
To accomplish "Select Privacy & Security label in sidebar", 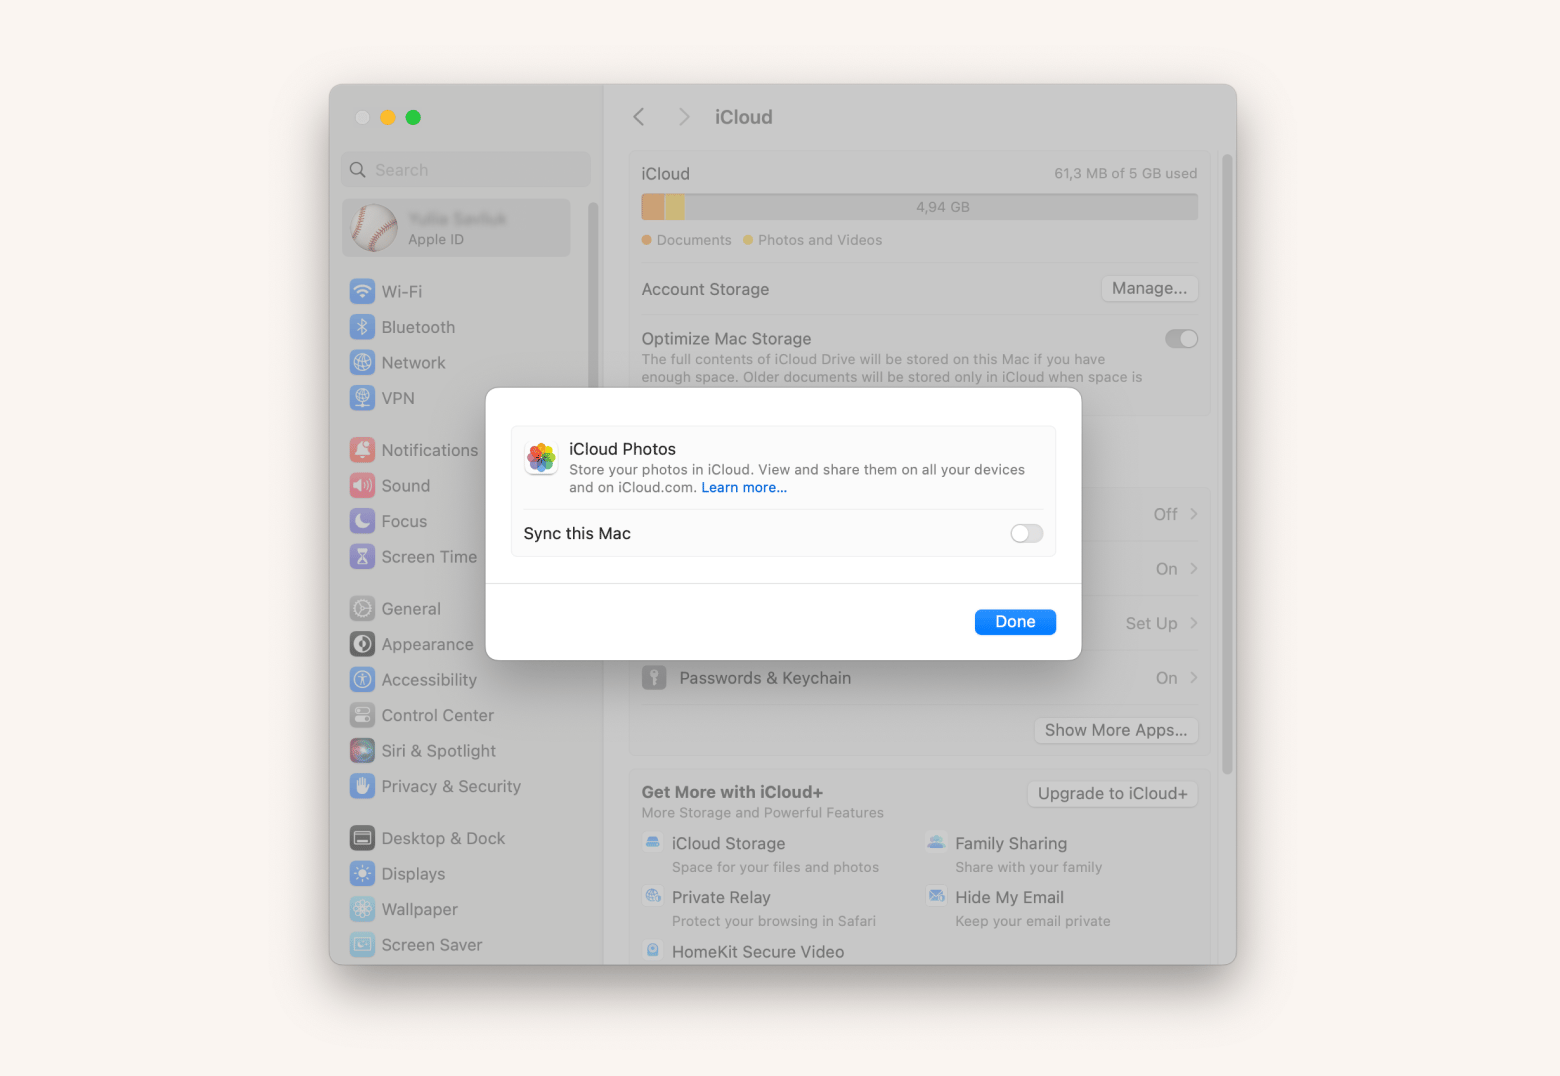I will click(x=451, y=787).
